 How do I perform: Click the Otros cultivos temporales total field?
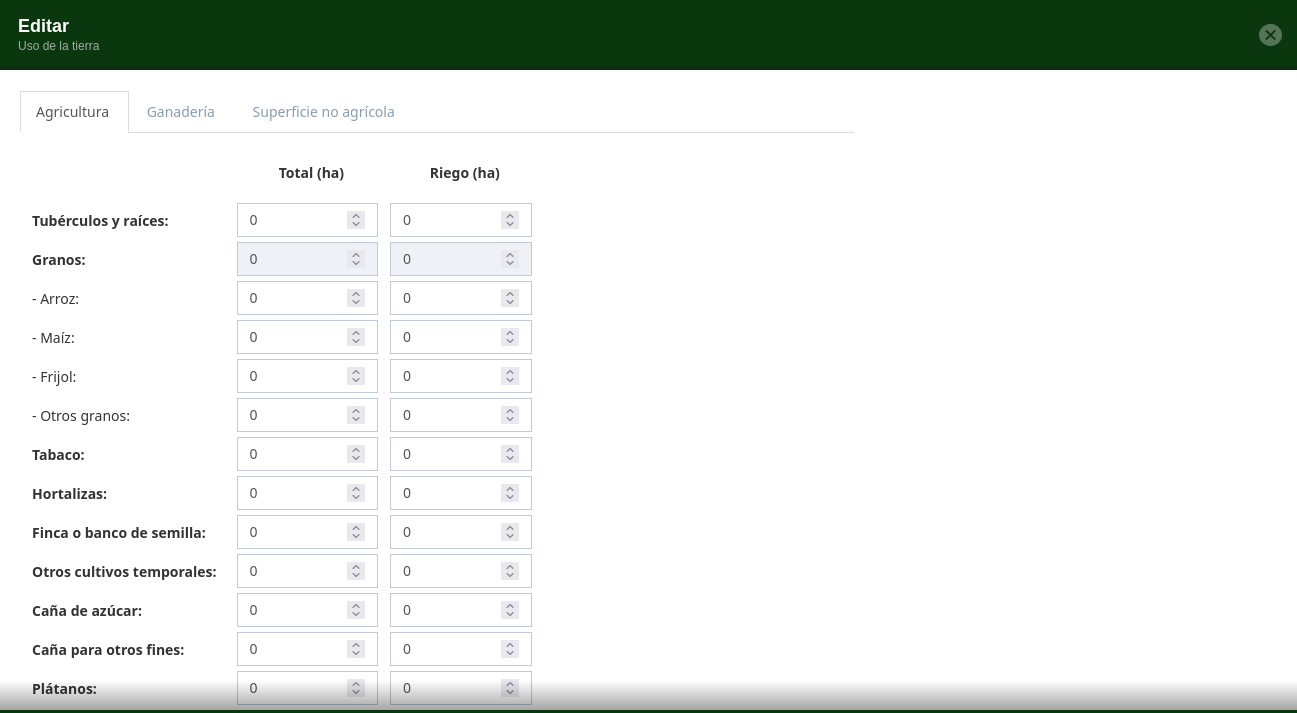pos(292,571)
